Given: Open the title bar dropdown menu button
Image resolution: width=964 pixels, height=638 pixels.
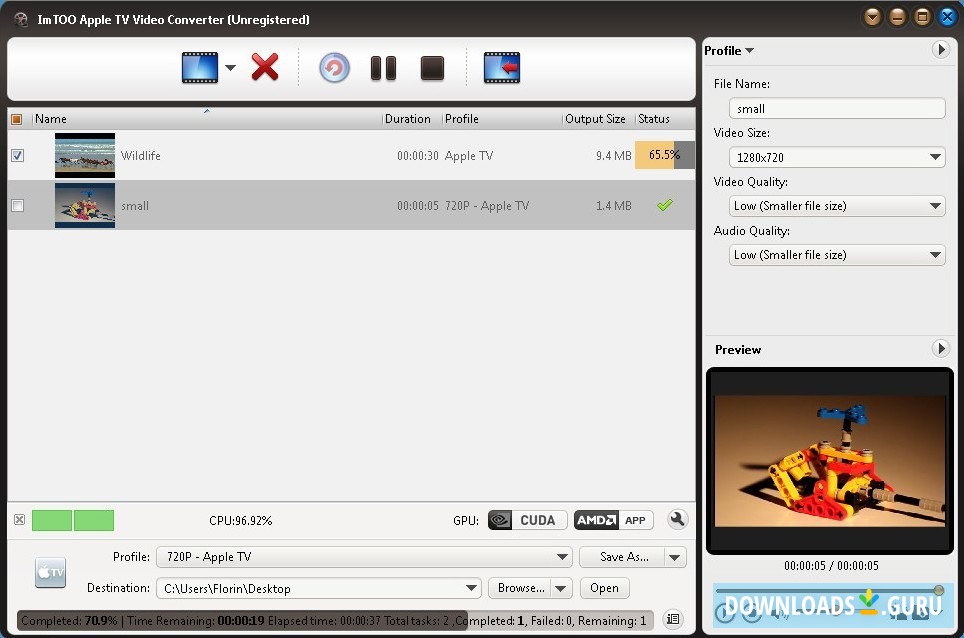Looking at the screenshot, I should [873, 17].
